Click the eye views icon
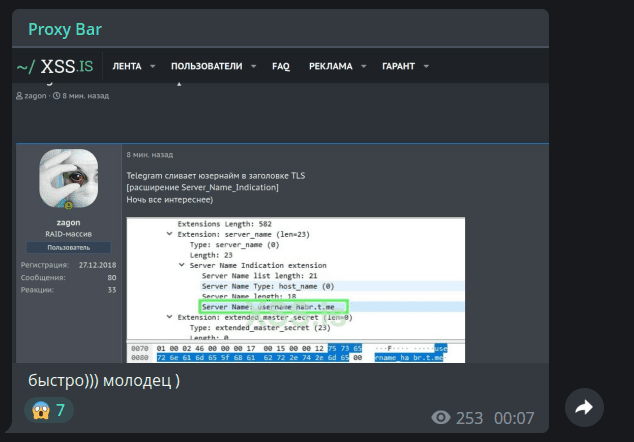 coord(441,417)
